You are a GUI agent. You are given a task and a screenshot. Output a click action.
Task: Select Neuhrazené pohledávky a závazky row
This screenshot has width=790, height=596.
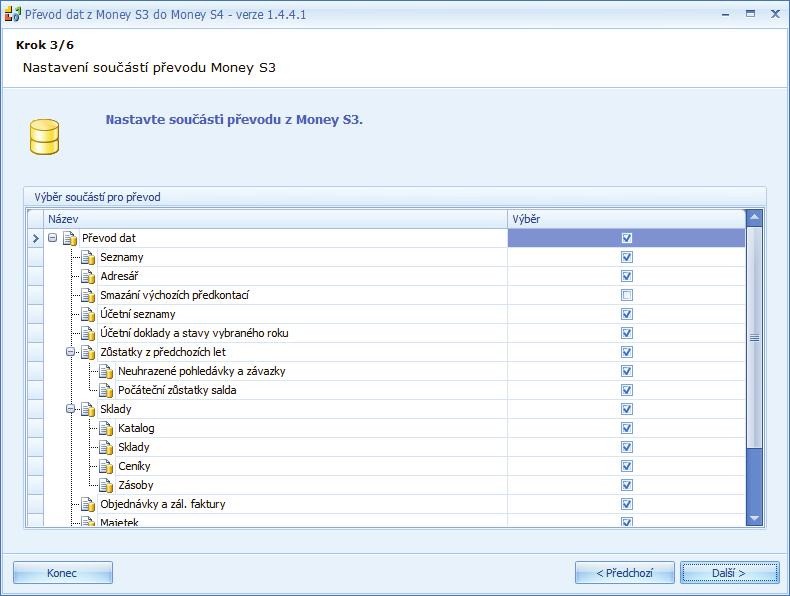pyautogui.click(x=386, y=371)
